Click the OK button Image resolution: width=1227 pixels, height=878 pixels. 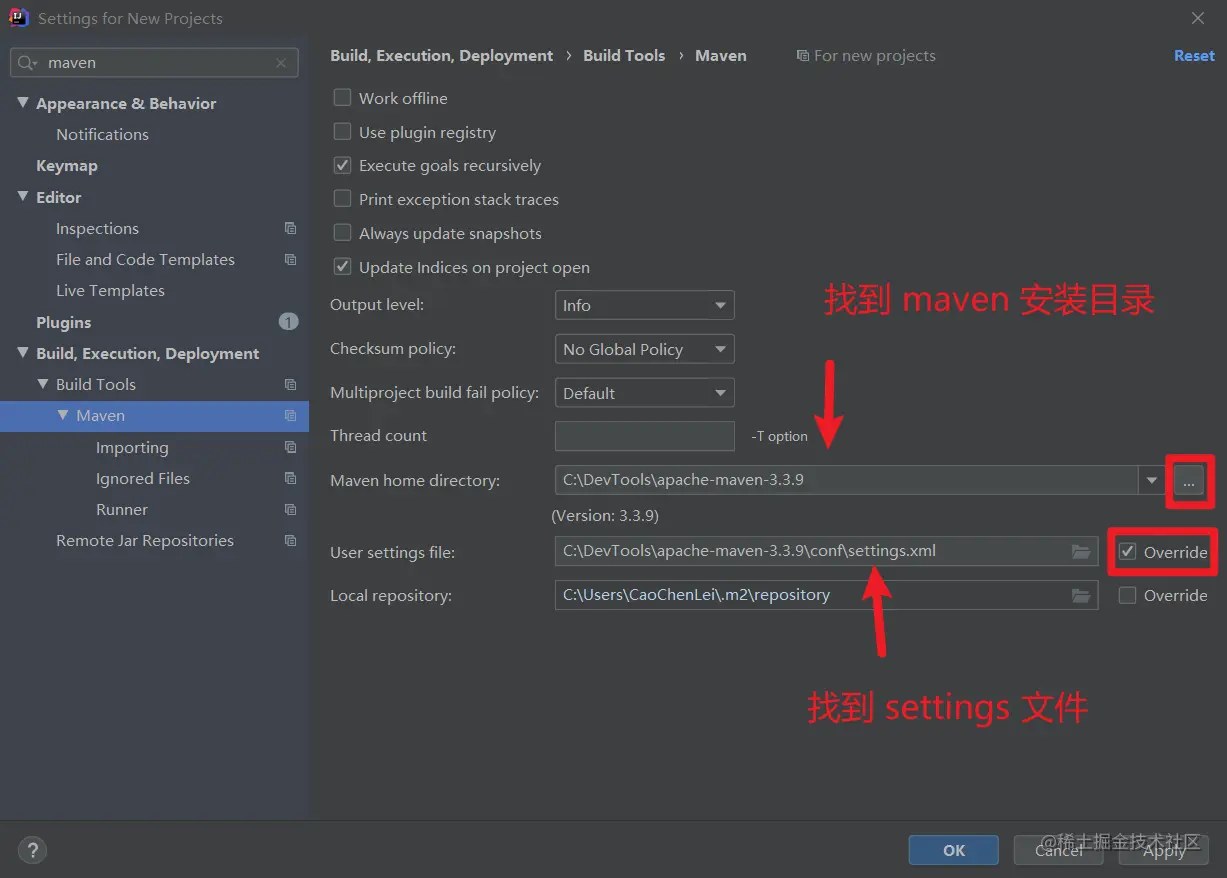954,850
